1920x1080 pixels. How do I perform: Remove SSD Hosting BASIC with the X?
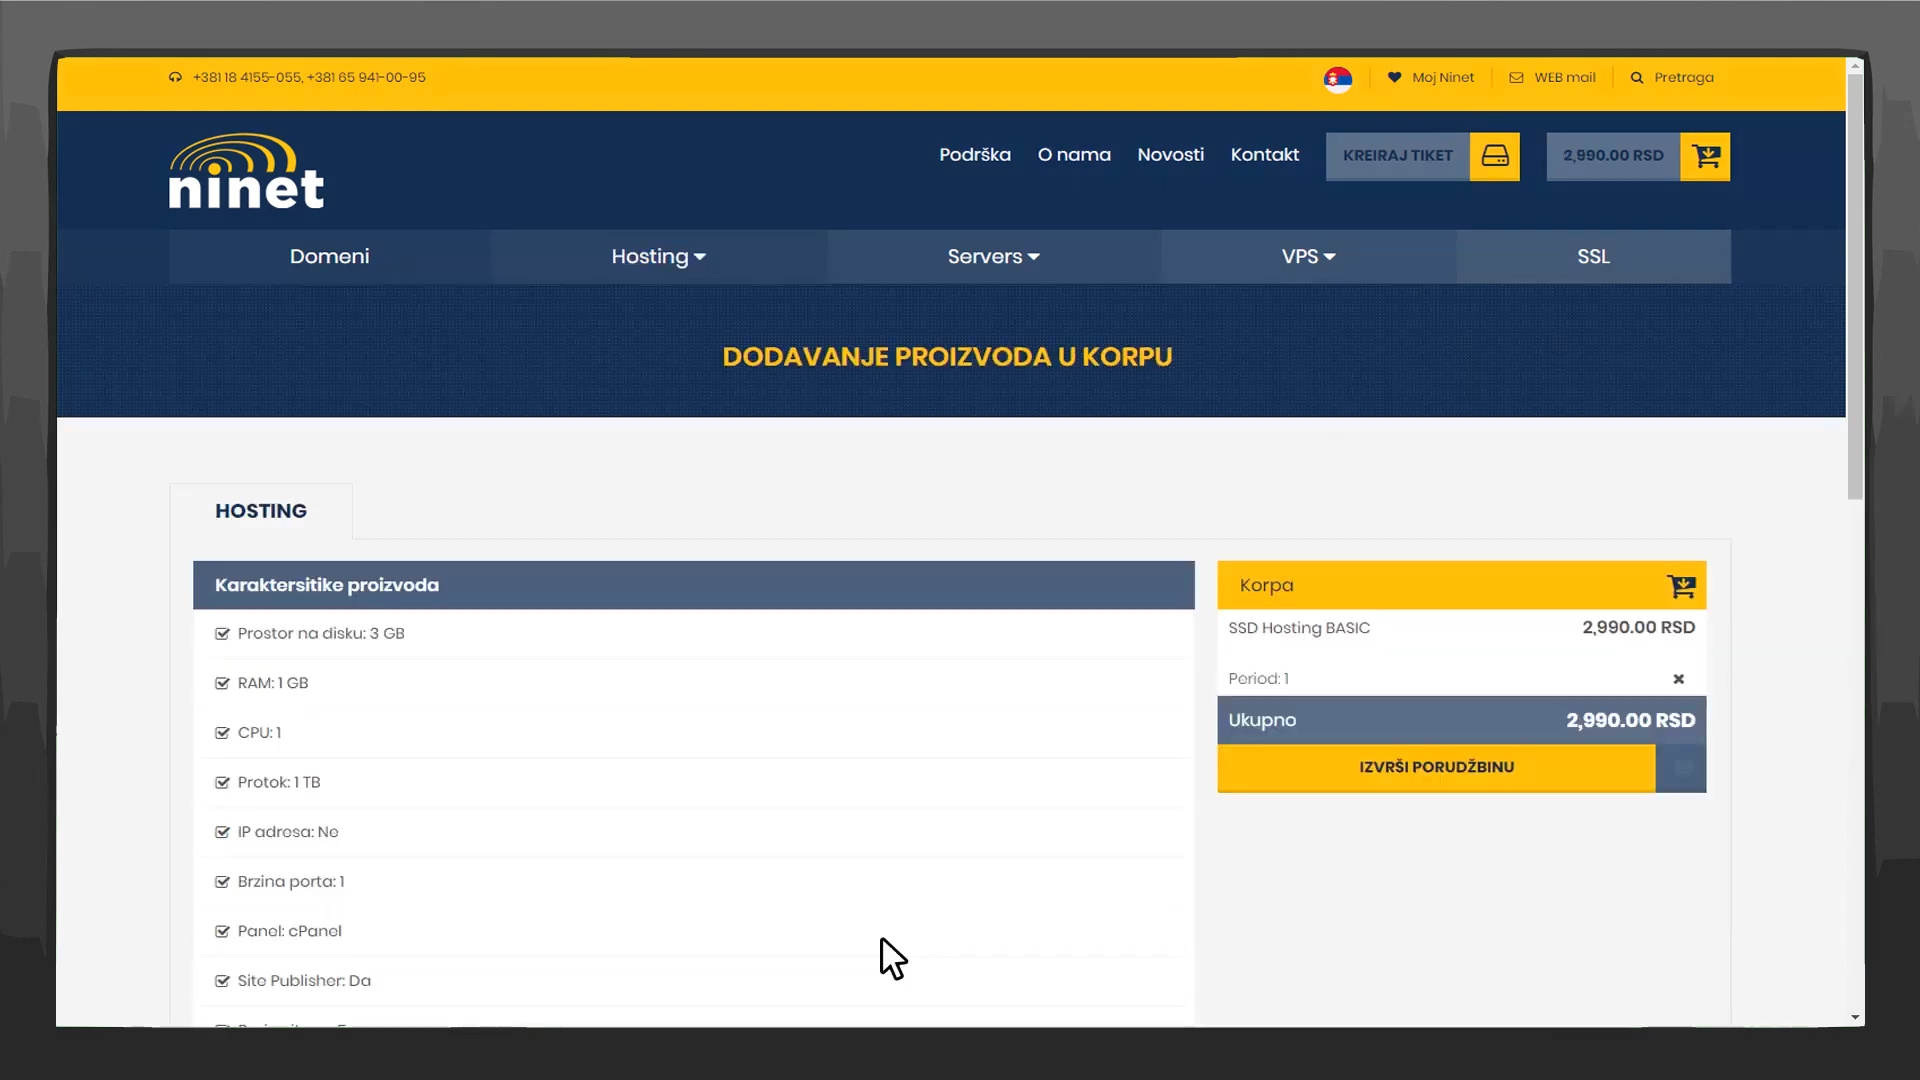1678,679
